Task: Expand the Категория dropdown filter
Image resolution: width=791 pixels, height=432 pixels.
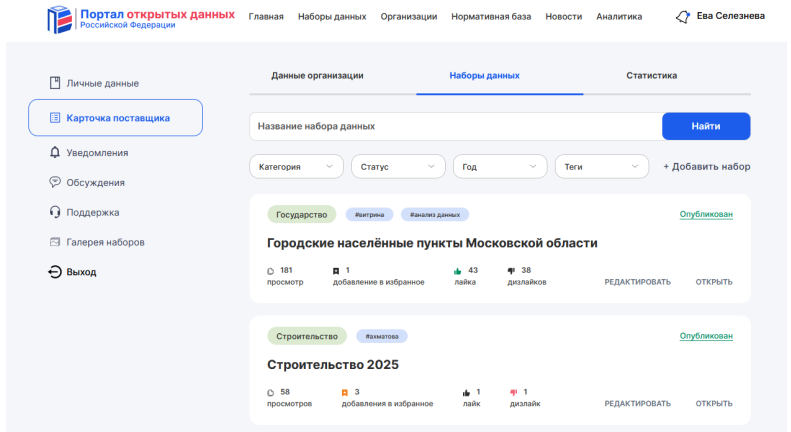Action: click(x=296, y=167)
